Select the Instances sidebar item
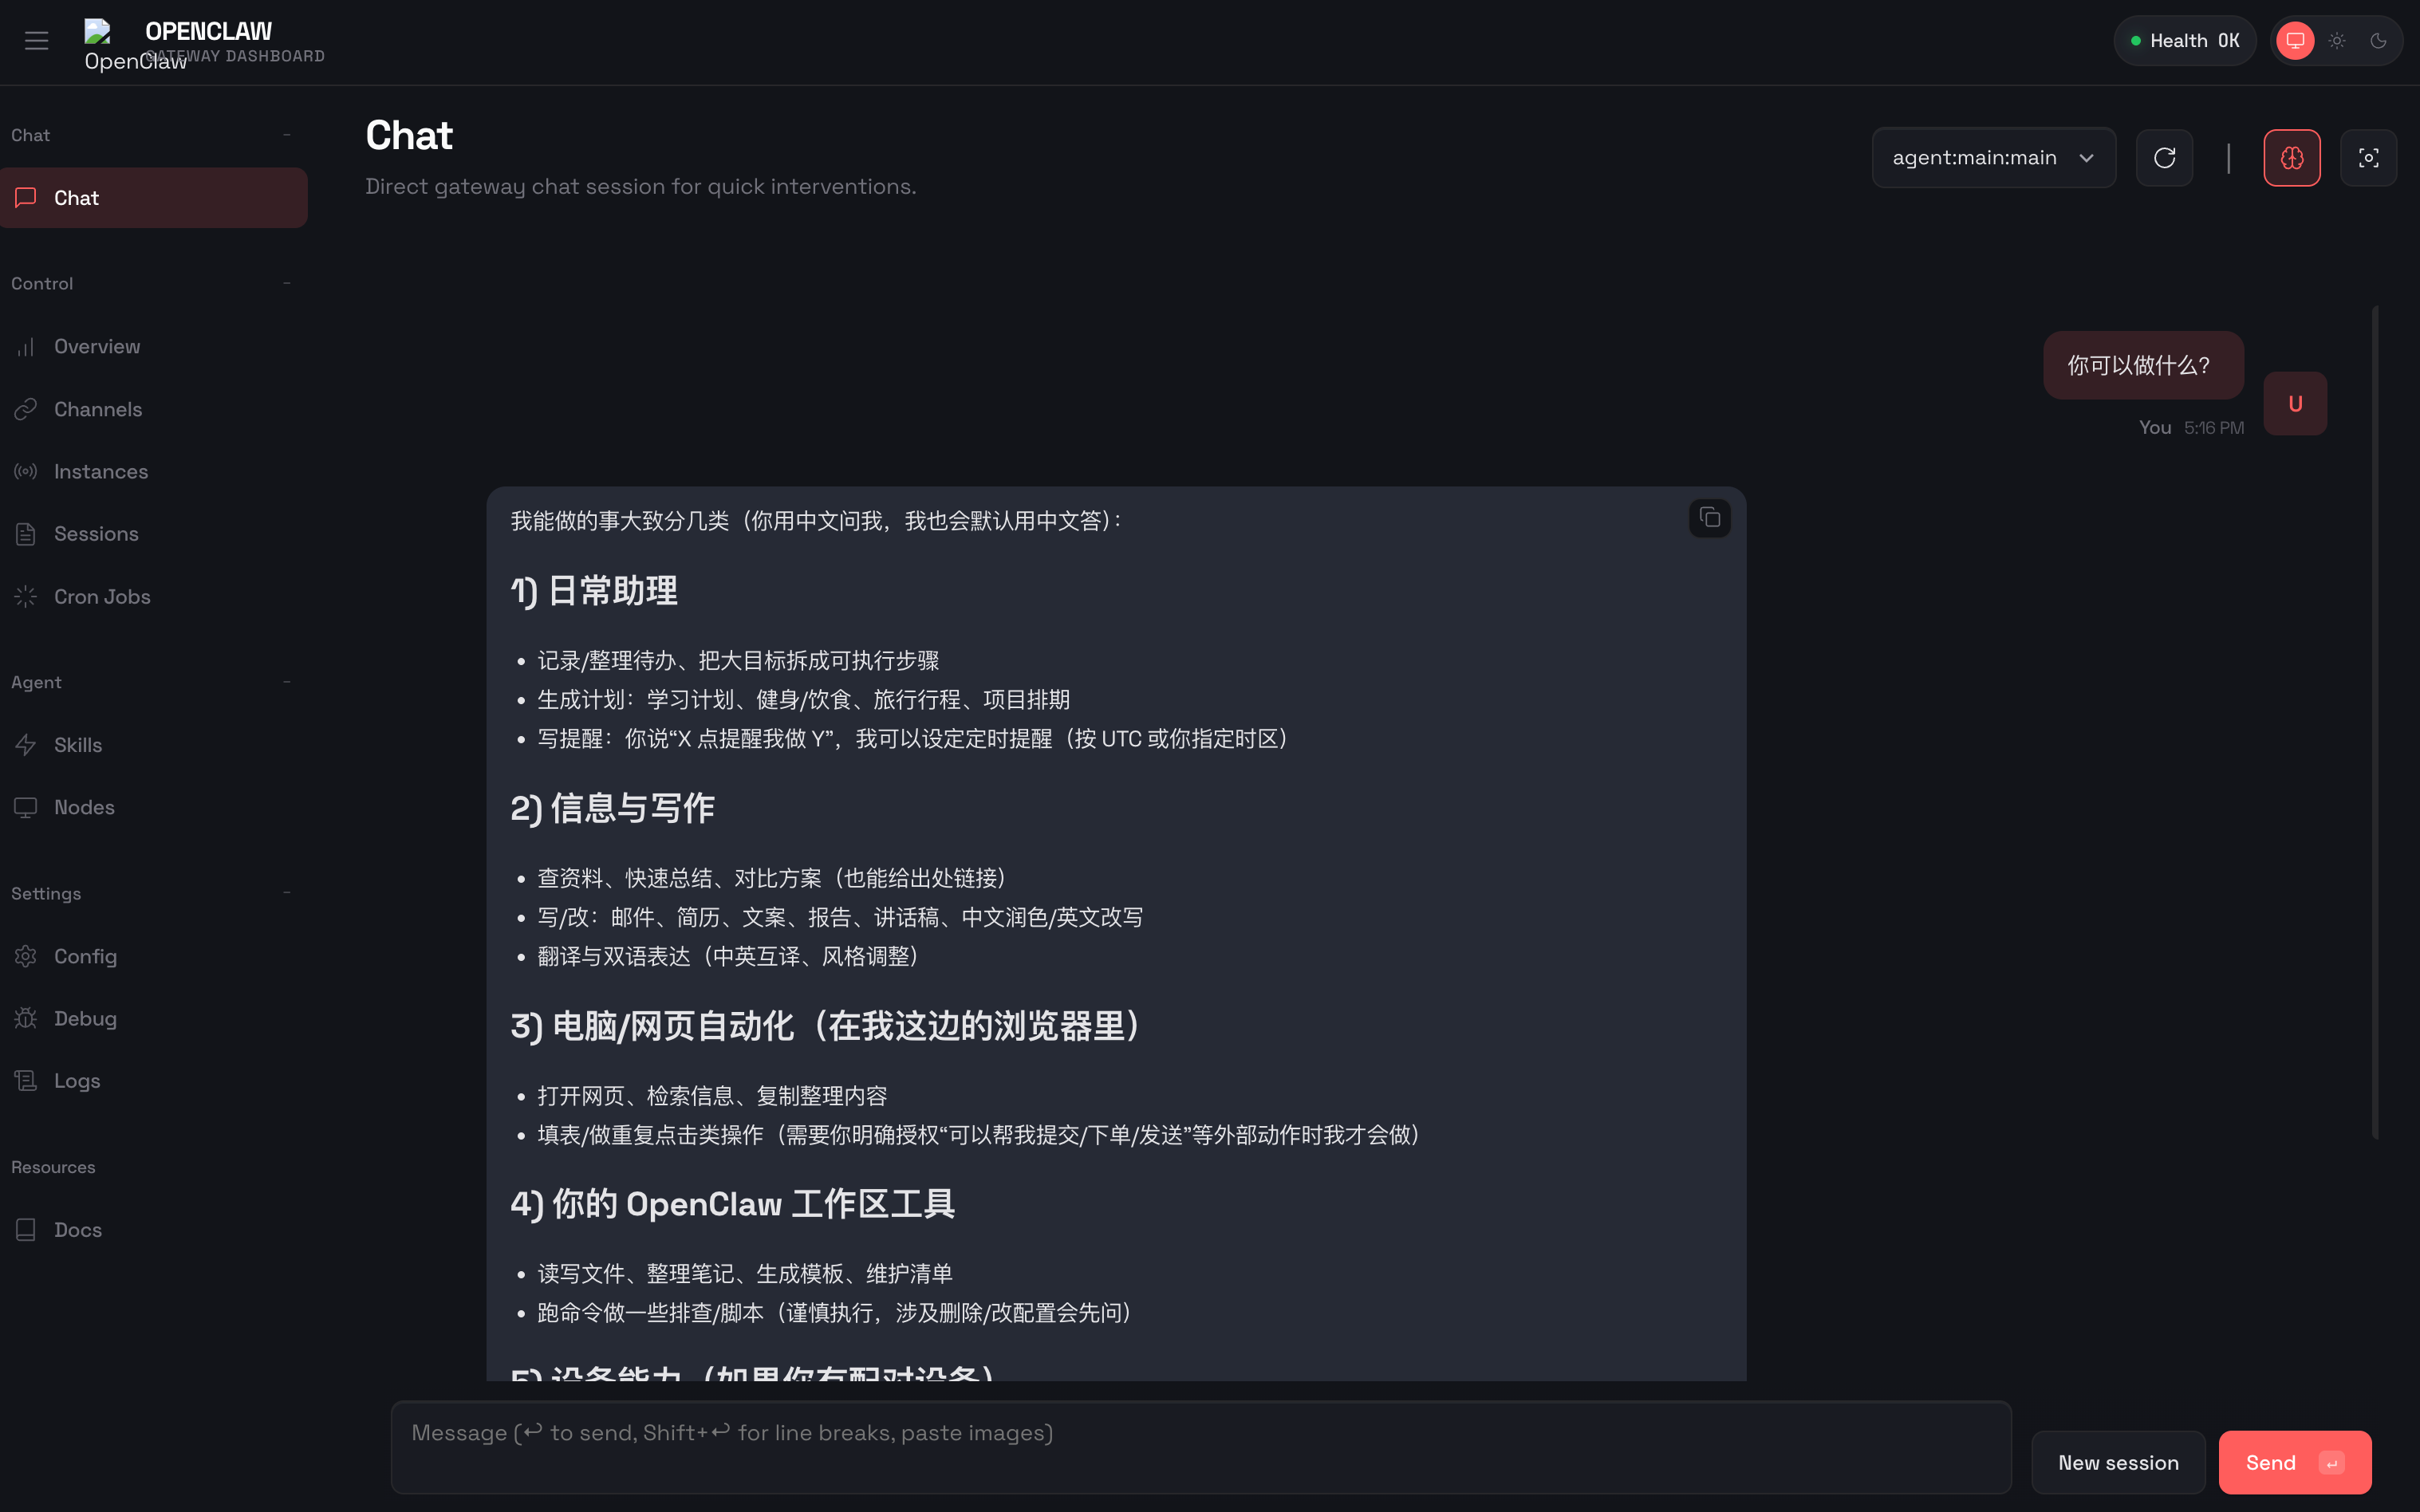 [x=100, y=470]
